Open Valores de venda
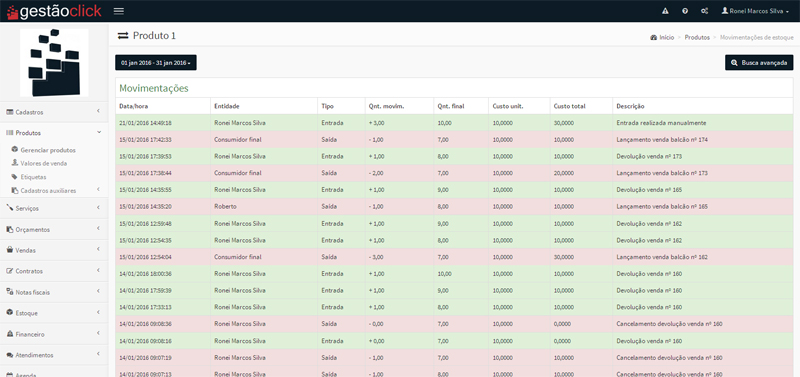800x377 pixels. [x=43, y=163]
